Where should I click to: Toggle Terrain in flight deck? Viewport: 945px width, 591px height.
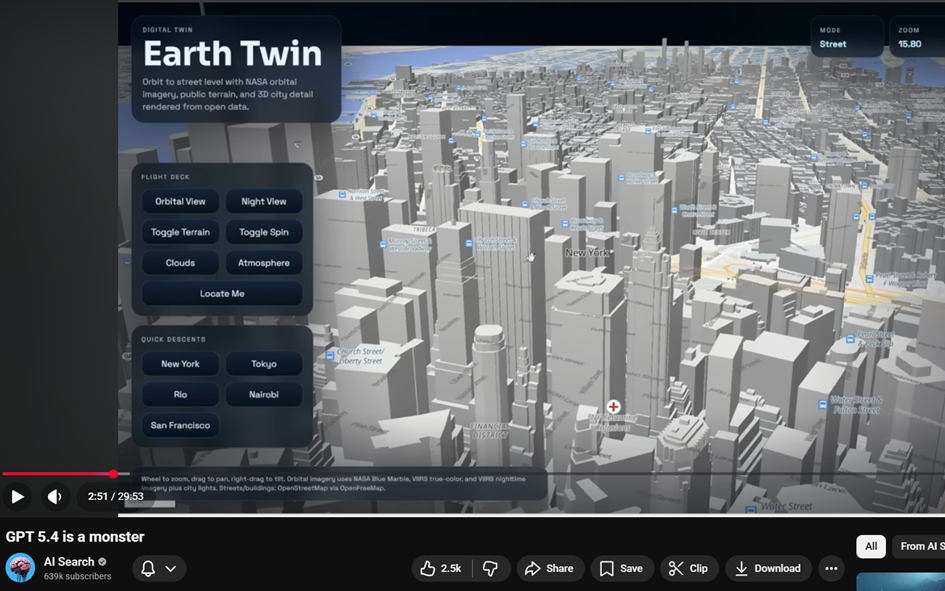180,232
